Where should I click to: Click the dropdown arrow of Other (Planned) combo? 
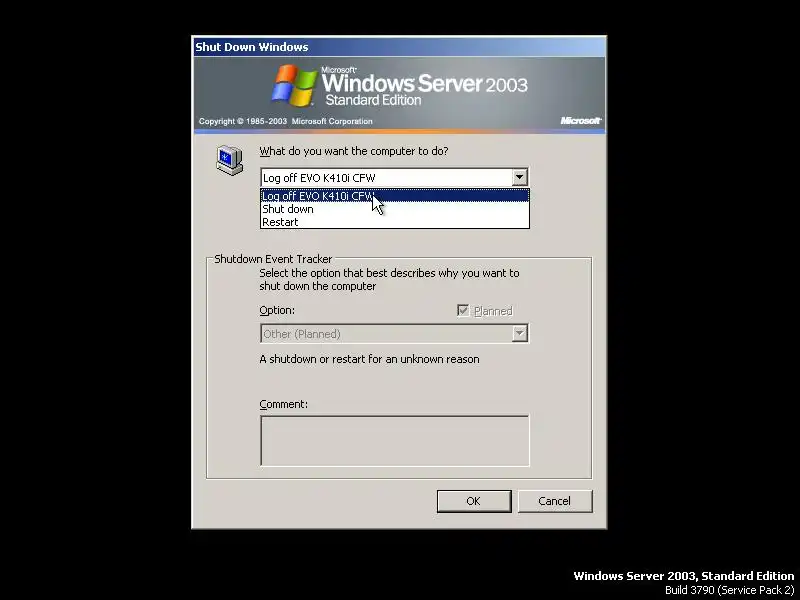click(519, 333)
